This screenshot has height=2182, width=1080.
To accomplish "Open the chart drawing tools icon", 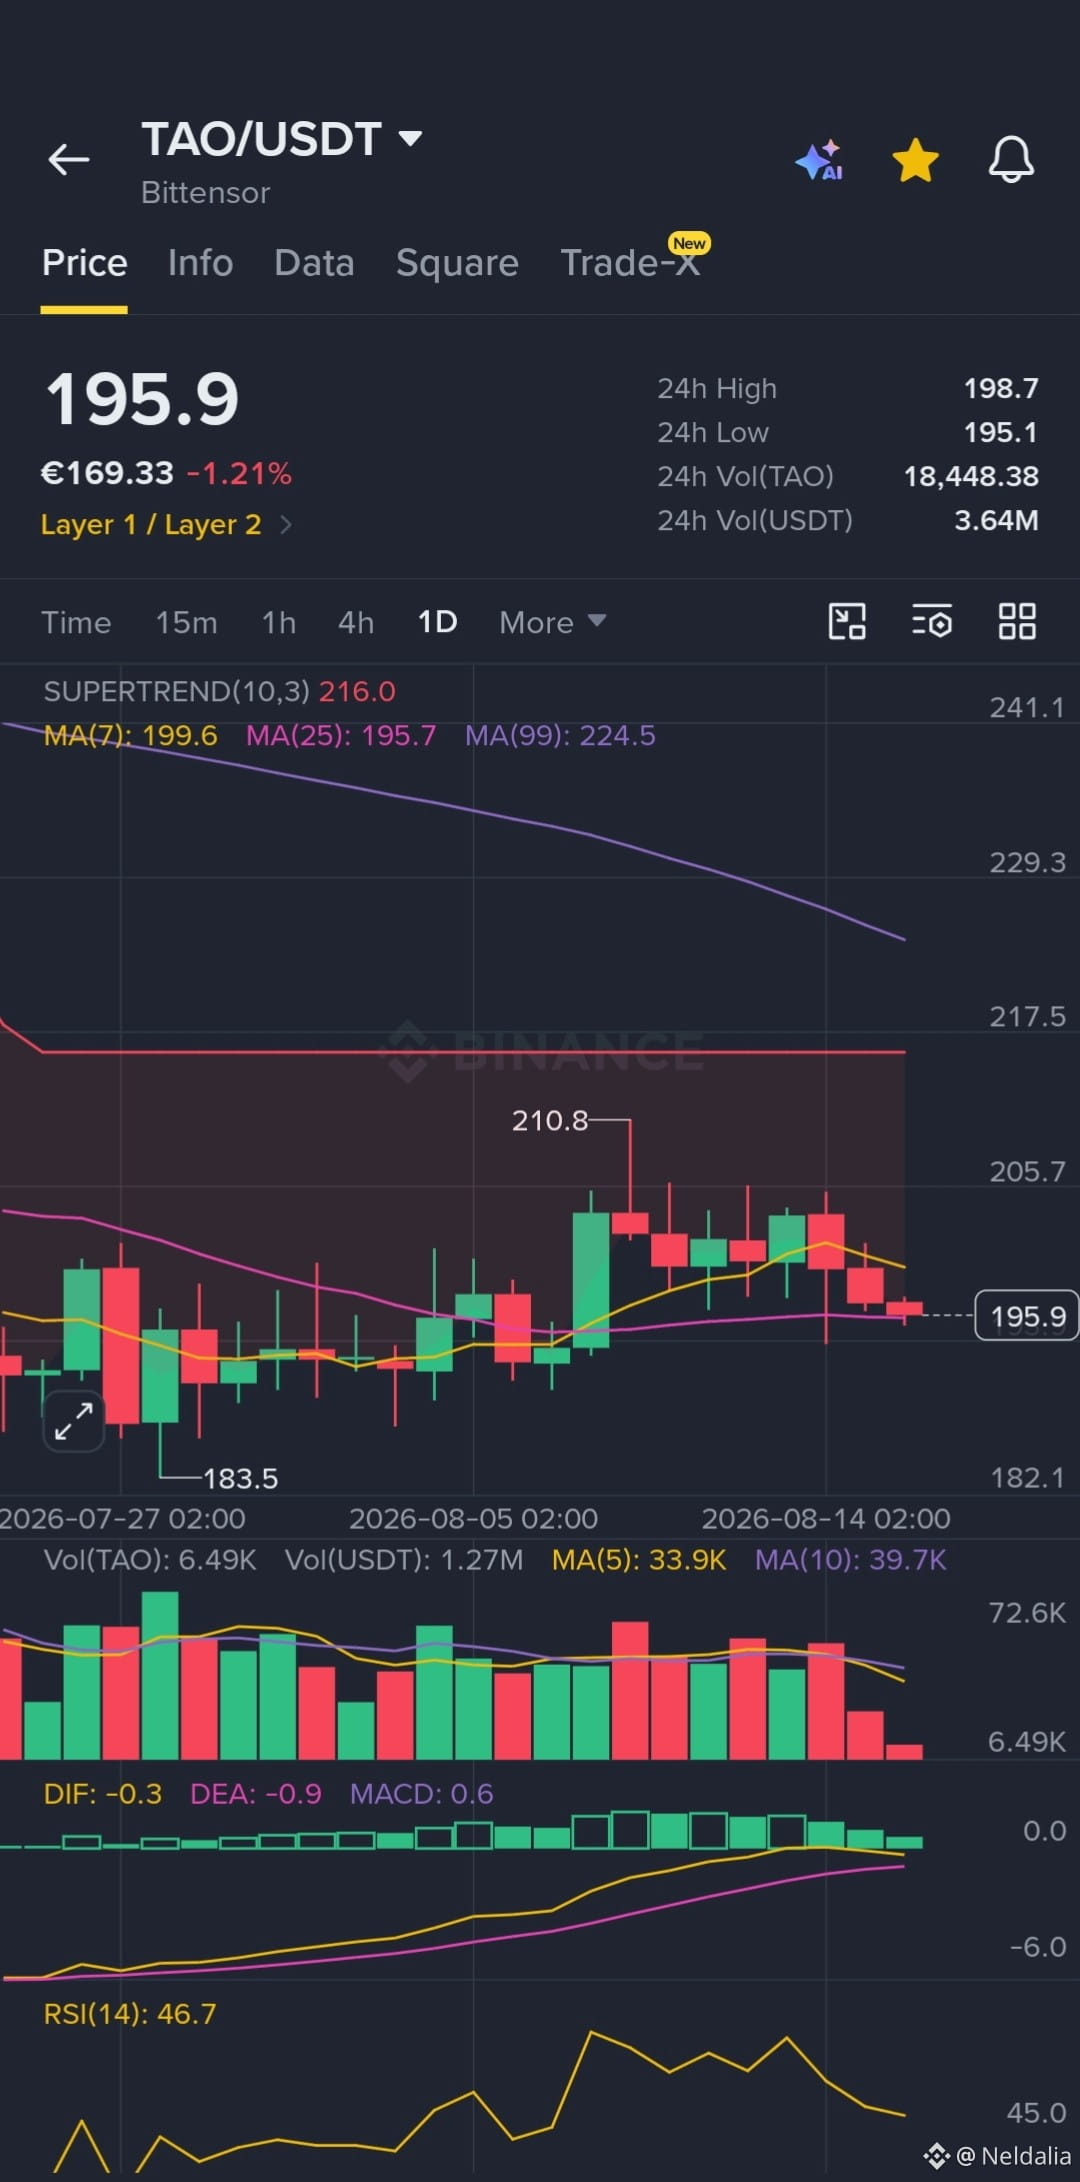I will [x=847, y=621].
